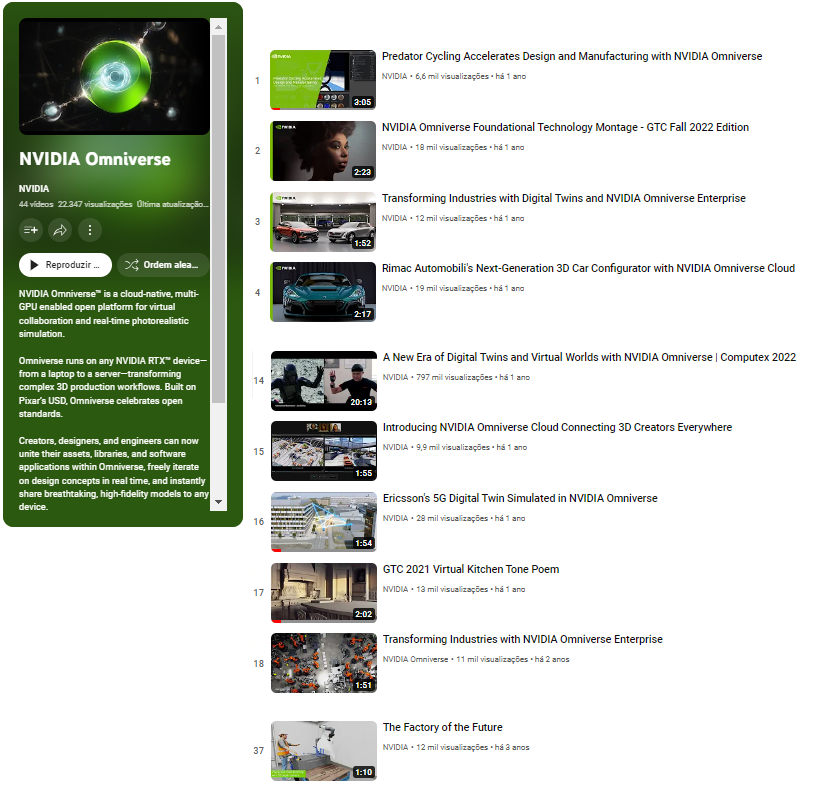Open Rimac Automobili 3D Car Configurator video

coord(588,267)
